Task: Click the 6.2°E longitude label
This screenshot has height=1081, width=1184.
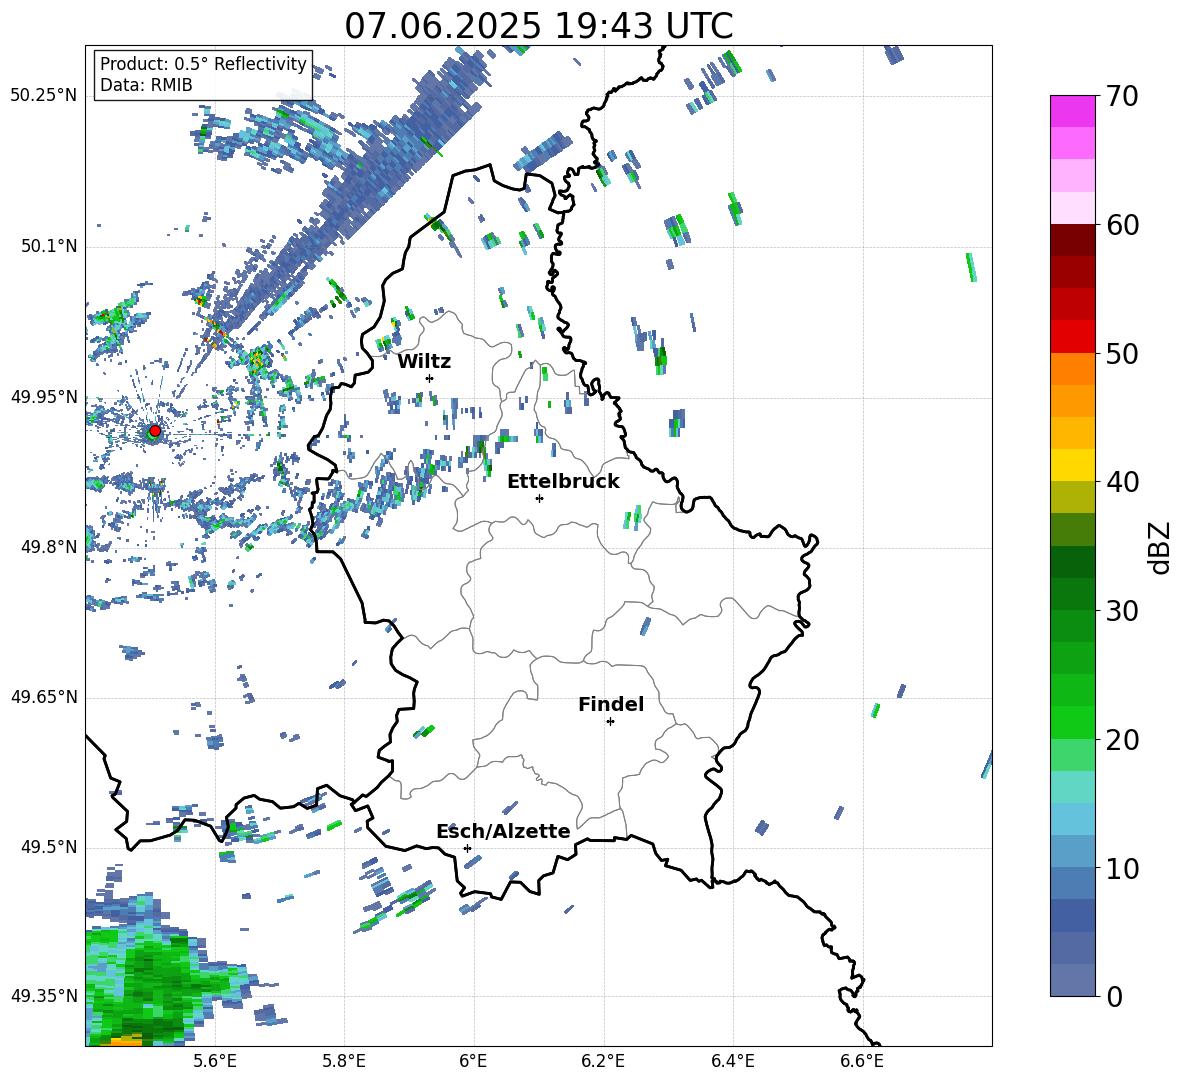Action: [603, 1061]
